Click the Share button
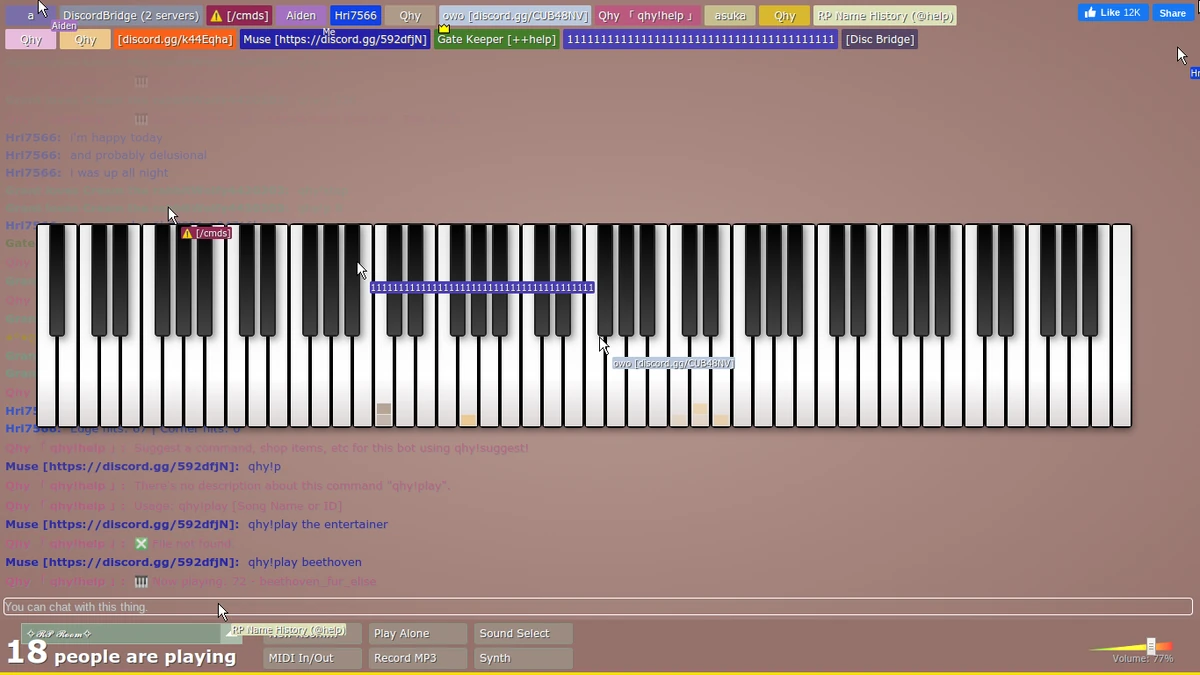 (1171, 12)
